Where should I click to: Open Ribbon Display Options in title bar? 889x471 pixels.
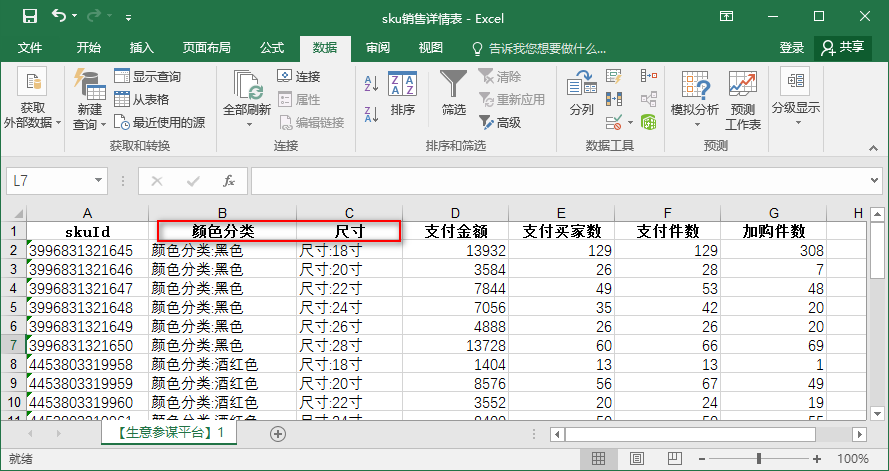coord(726,16)
